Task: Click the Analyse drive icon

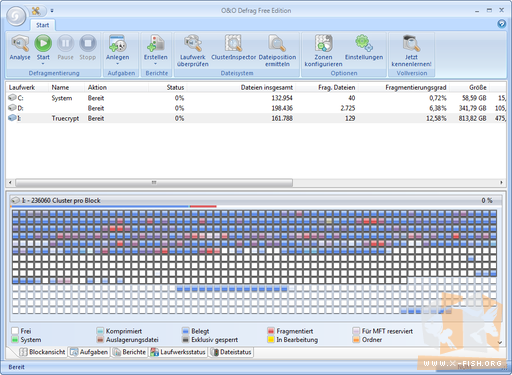Action: tap(20, 43)
